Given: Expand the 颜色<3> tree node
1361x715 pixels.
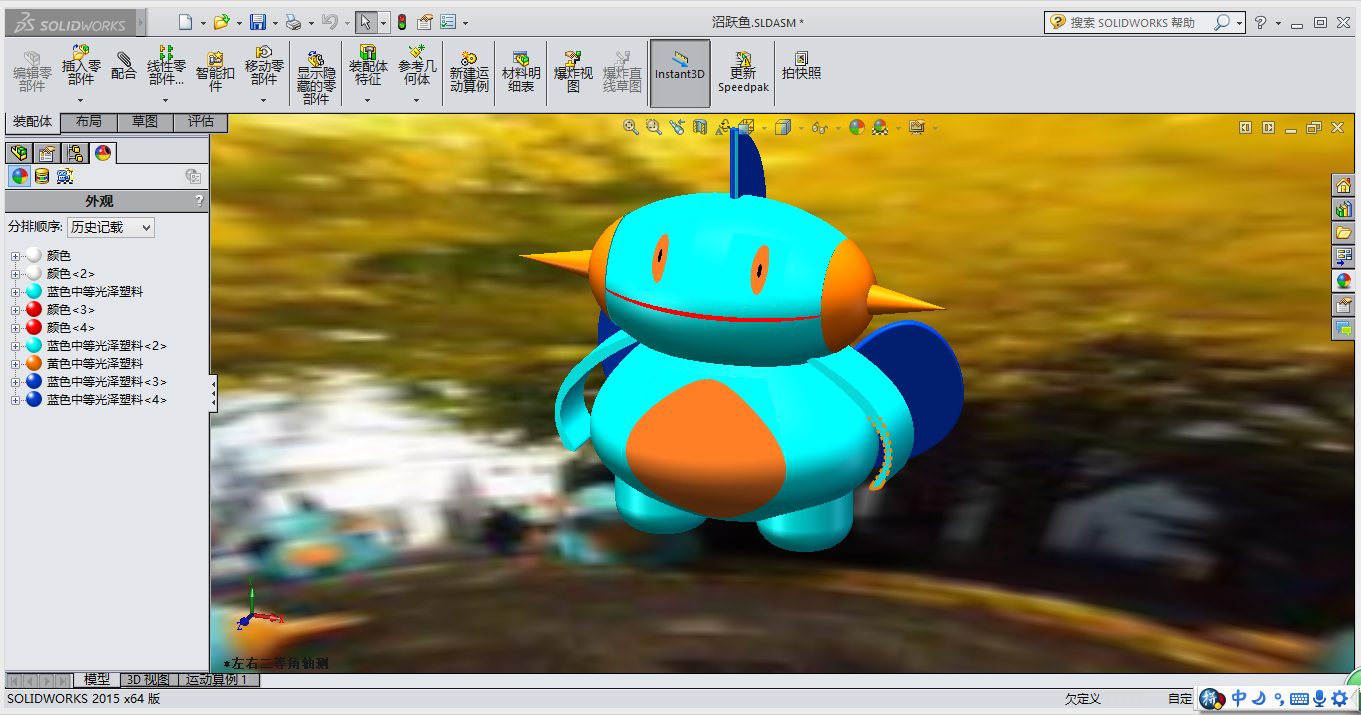Looking at the screenshot, I should click(15, 310).
